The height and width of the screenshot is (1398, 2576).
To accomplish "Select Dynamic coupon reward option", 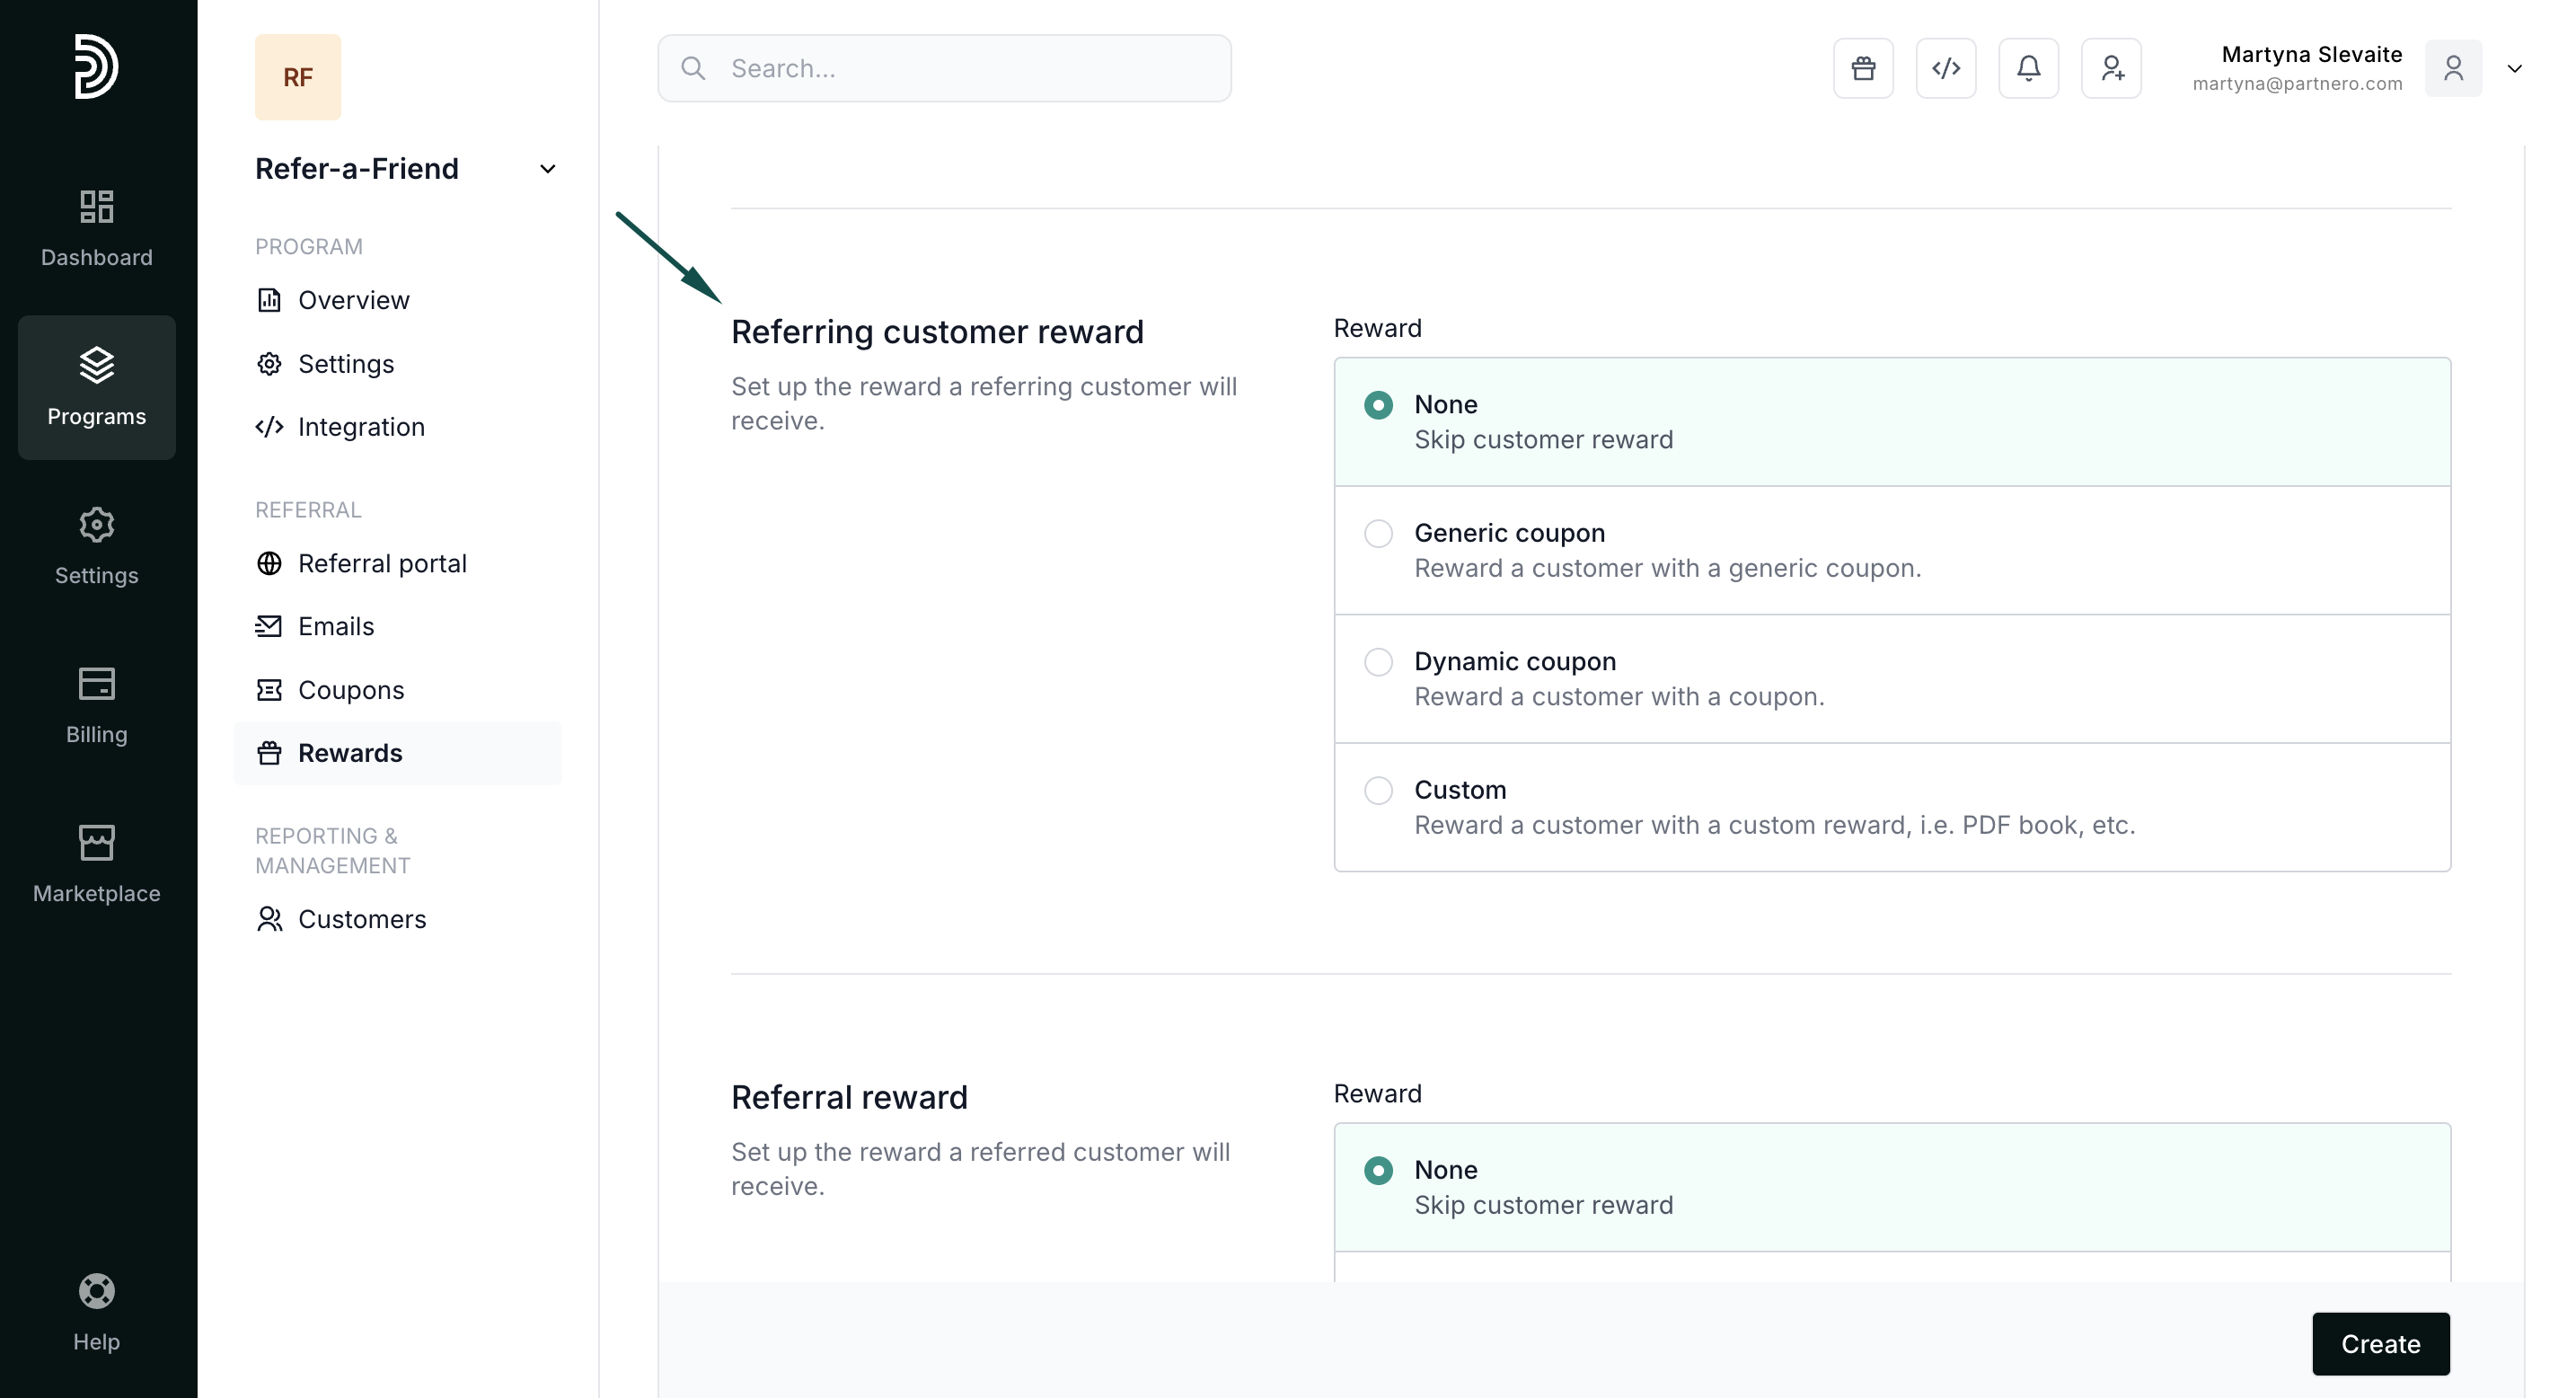I will [x=1378, y=662].
